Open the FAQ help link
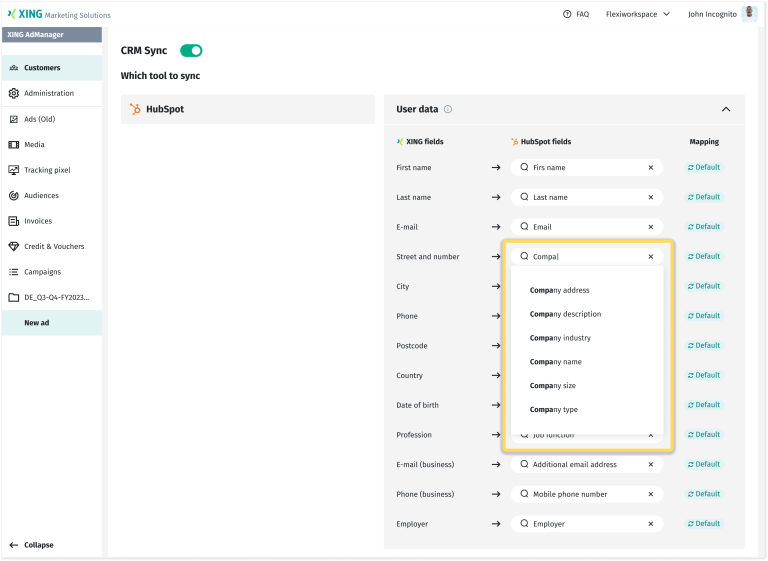This screenshot has height=561, width=768. (x=576, y=14)
